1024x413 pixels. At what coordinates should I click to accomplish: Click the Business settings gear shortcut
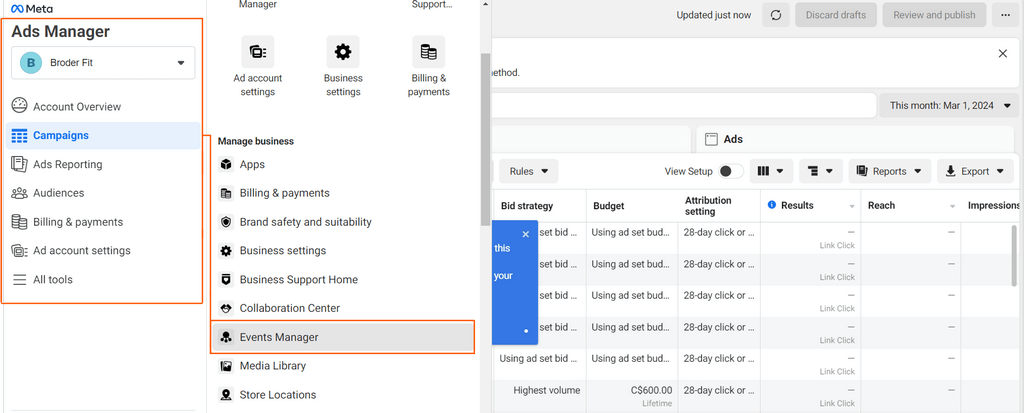coord(343,52)
